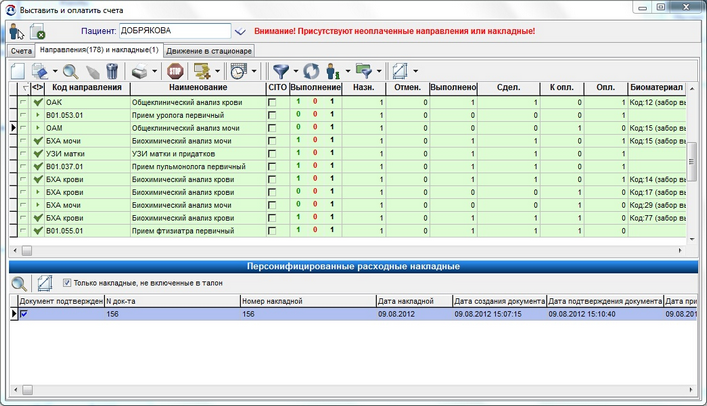The image size is (707, 406).
Task: Click the invoices grid horizontal scrollbar thumb
Action: (x=28, y=389)
